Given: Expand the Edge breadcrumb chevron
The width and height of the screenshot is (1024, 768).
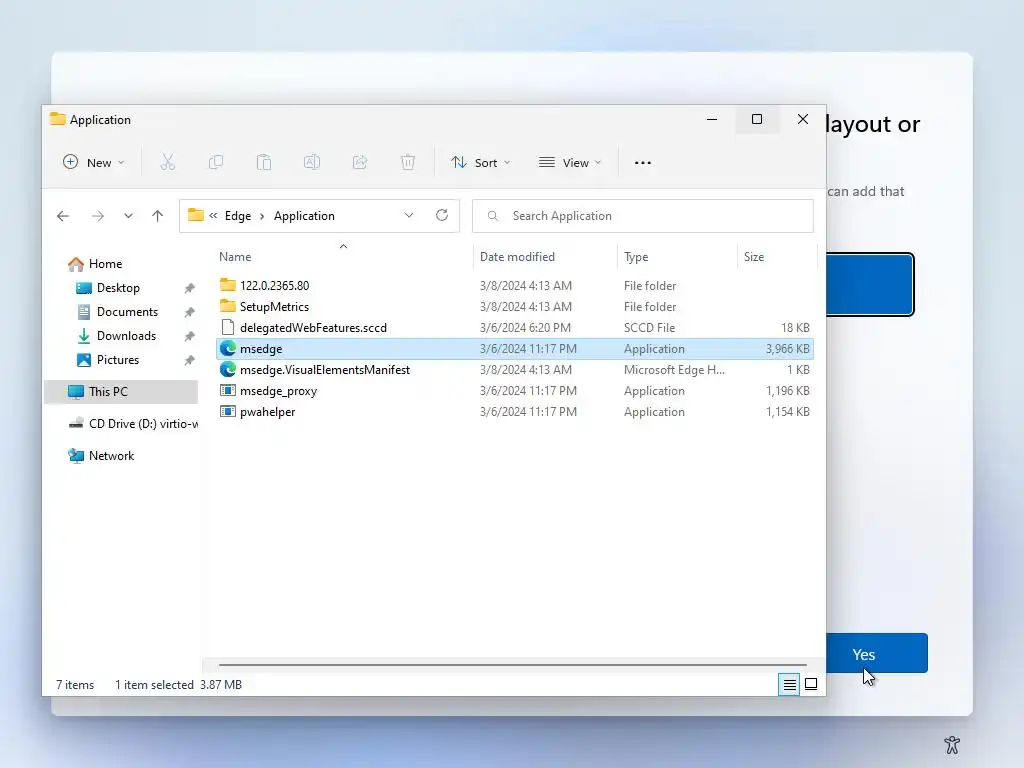Looking at the screenshot, I should pyautogui.click(x=262, y=216).
